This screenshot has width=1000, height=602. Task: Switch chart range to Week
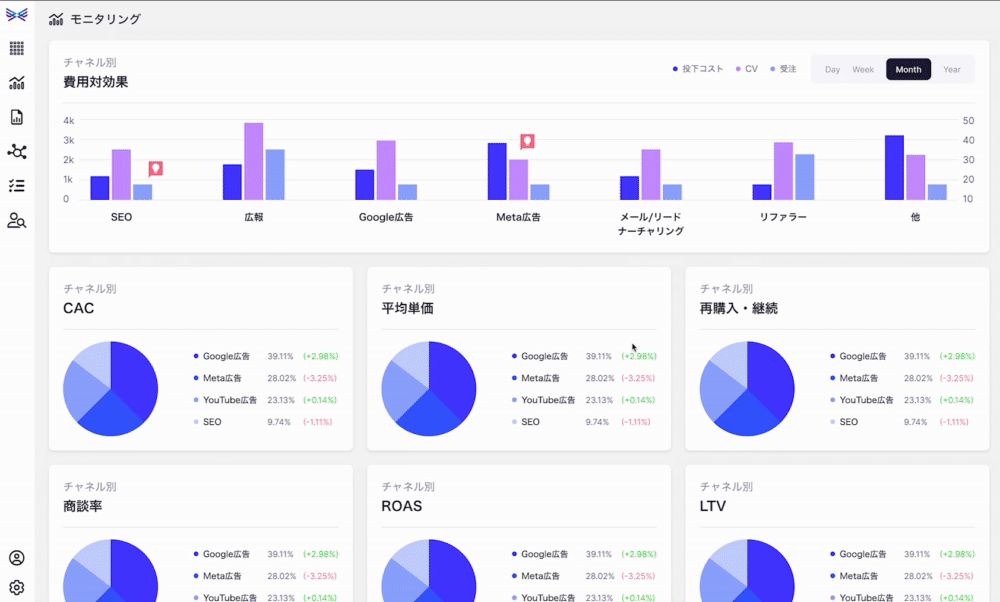click(863, 70)
